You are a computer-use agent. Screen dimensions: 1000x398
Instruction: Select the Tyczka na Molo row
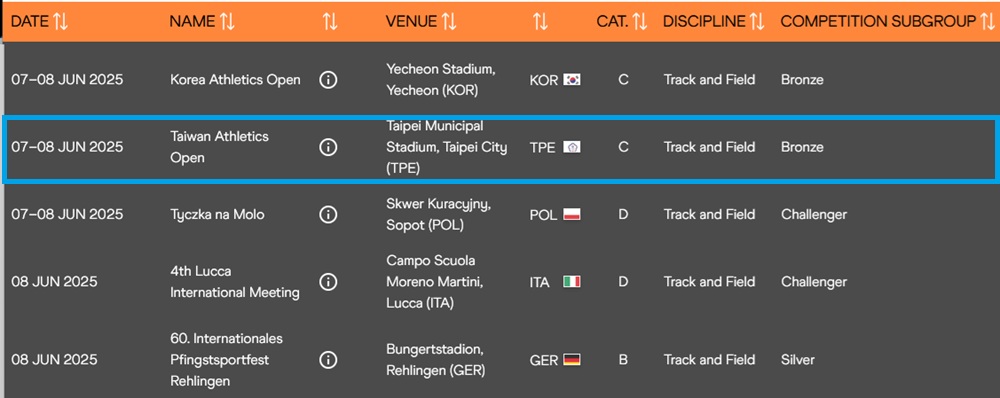500,214
